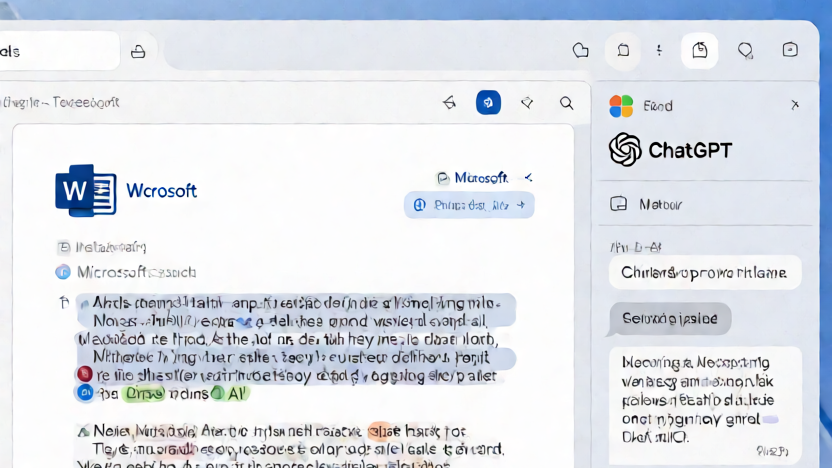Click the copy pages icon in toolbar
The image size is (832, 468).
(623, 50)
